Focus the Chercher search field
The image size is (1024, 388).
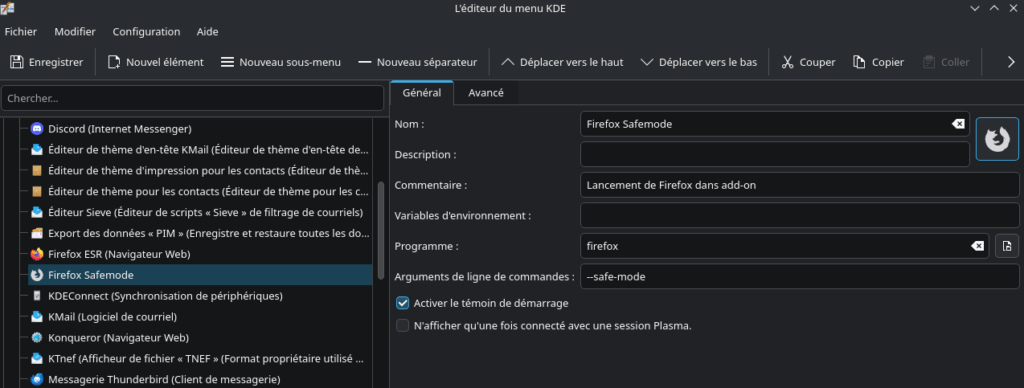pyautogui.click(x=193, y=99)
